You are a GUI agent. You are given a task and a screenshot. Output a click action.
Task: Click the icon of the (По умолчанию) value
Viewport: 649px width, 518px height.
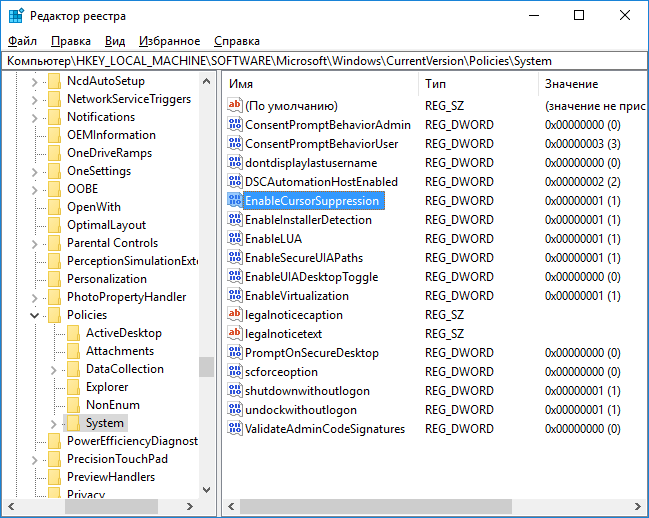pyautogui.click(x=235, y=105)
